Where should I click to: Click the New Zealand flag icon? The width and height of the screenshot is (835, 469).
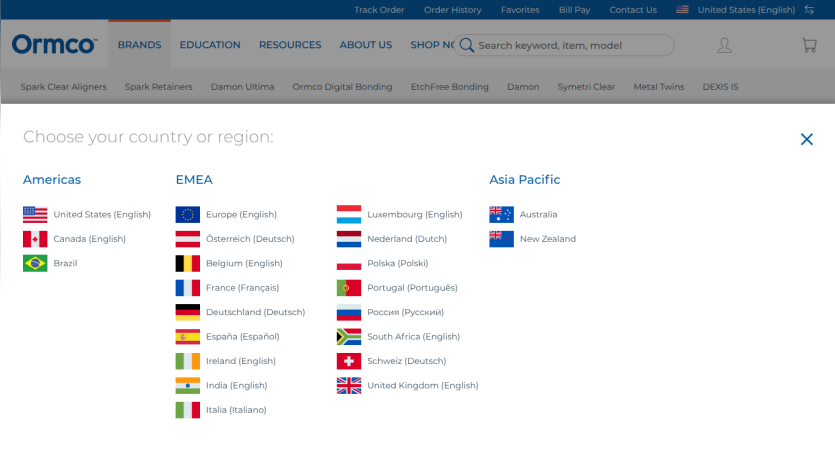(502, 239)
